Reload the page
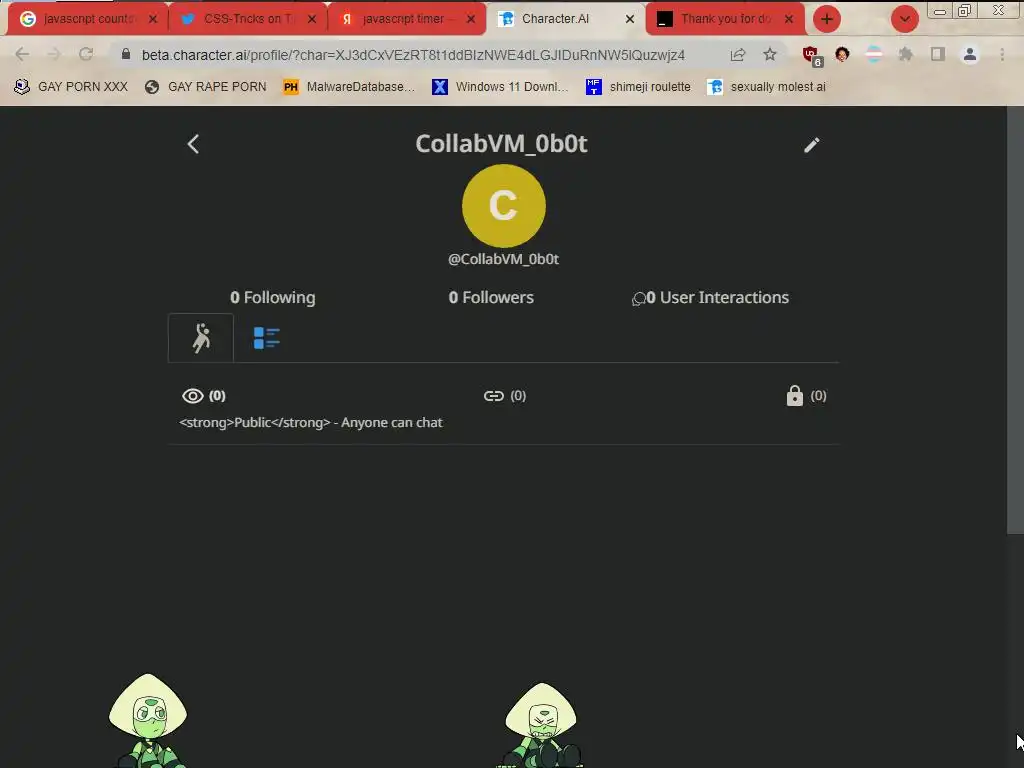The height and width of the screenshot is (768, 1024). click(86, 54)
